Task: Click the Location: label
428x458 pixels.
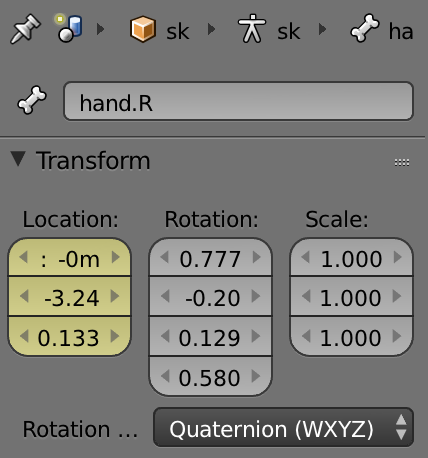Action: 71,219
